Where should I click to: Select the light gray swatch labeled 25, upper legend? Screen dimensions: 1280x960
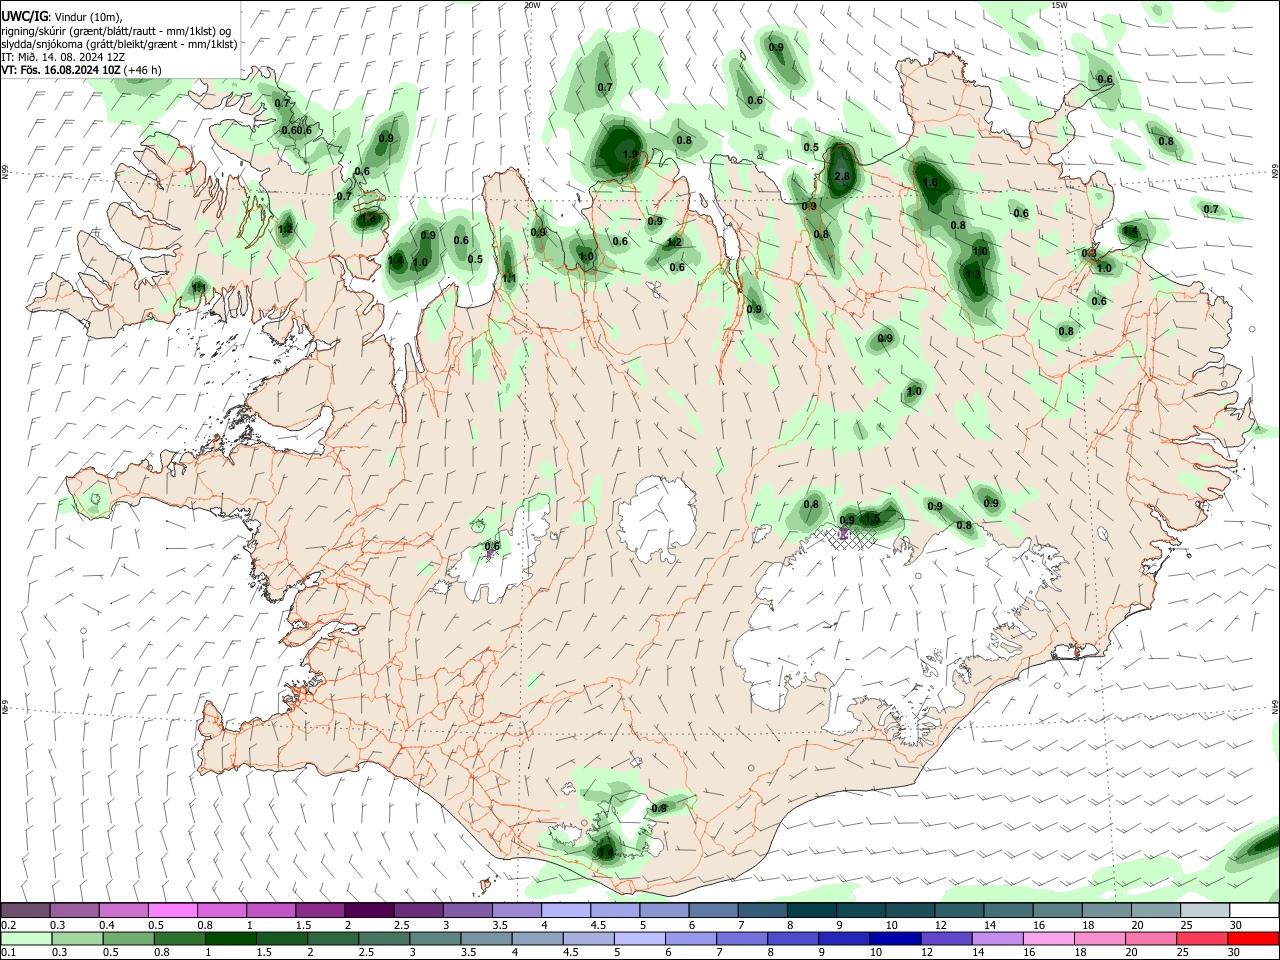(1205, 910)
